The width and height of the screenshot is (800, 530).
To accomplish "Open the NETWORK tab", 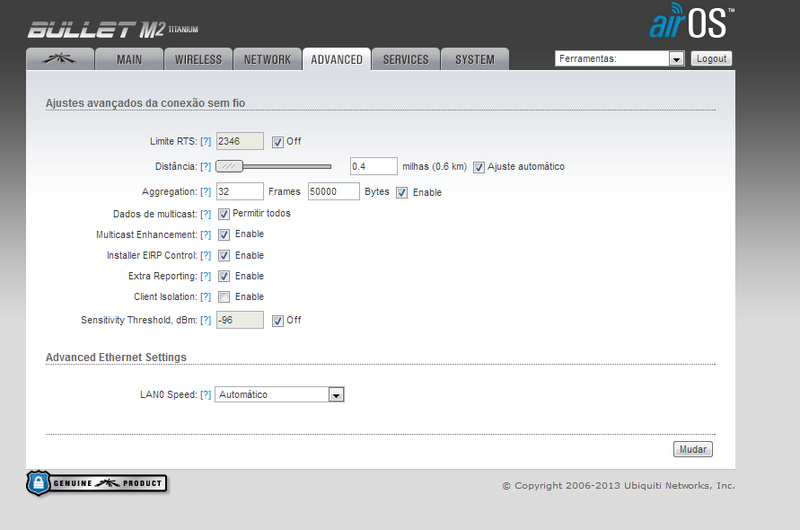I will coord(267,59).
